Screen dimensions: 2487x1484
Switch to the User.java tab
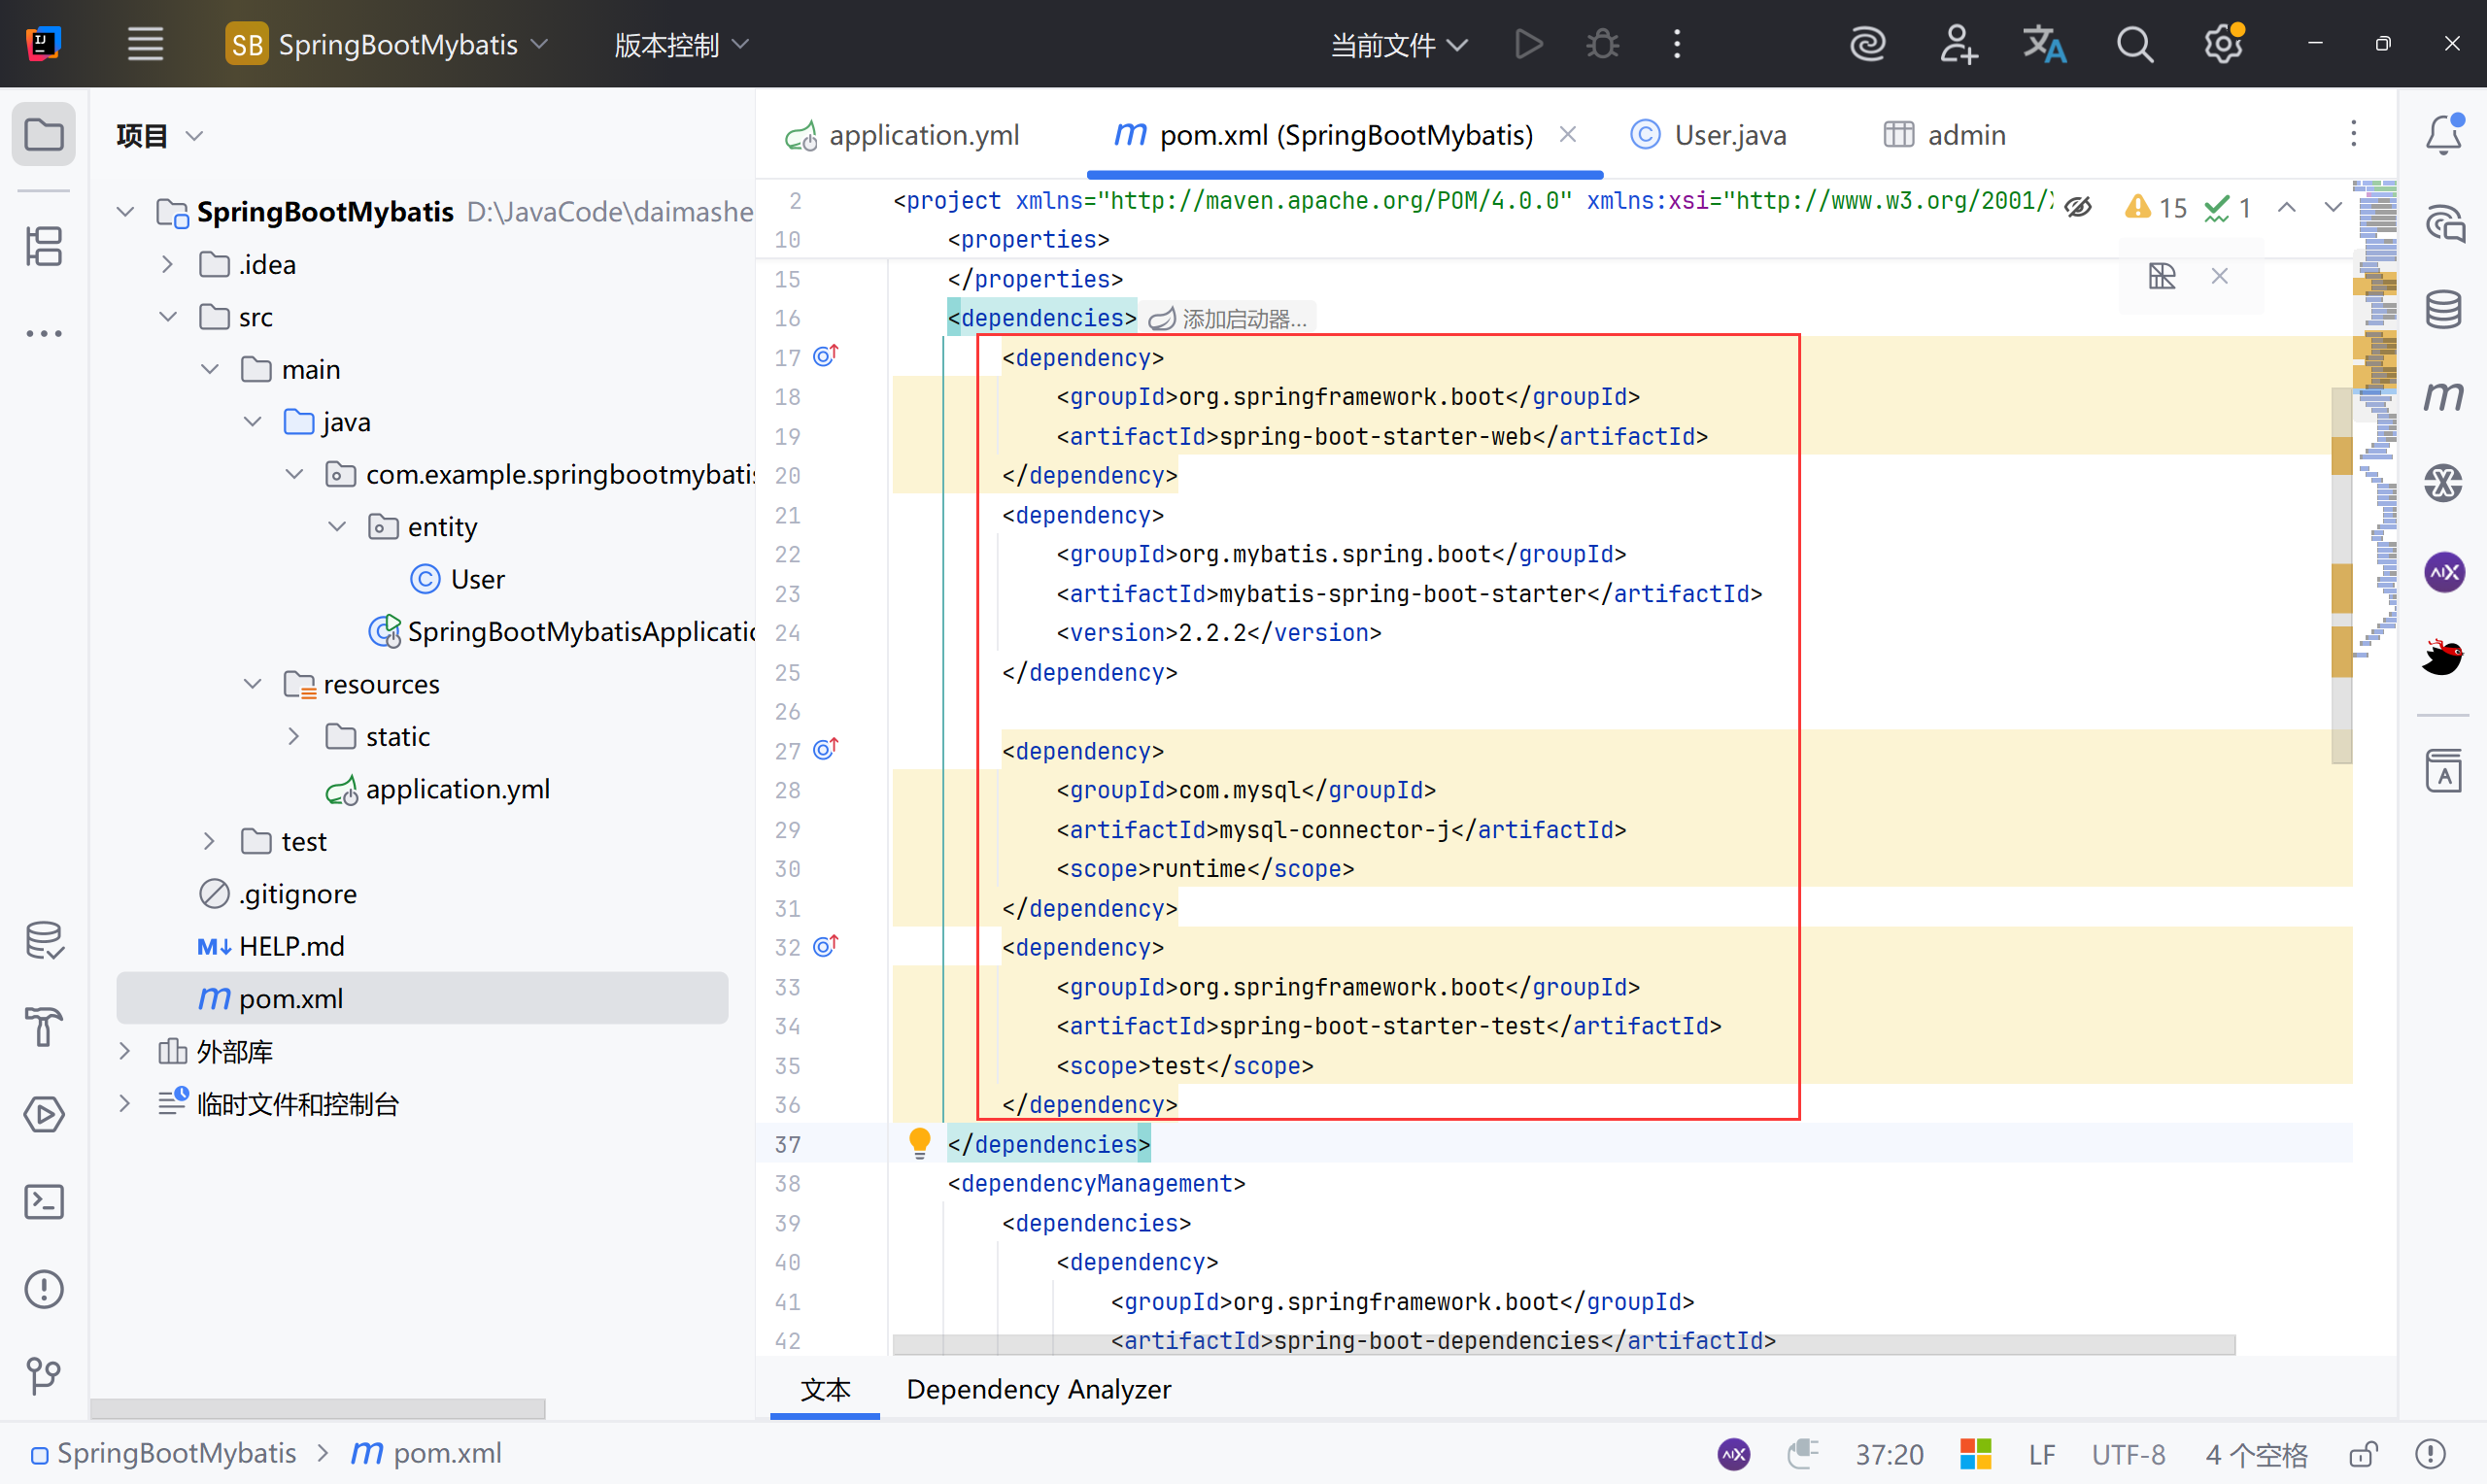pyautogui.click(x=1729, y=135)
